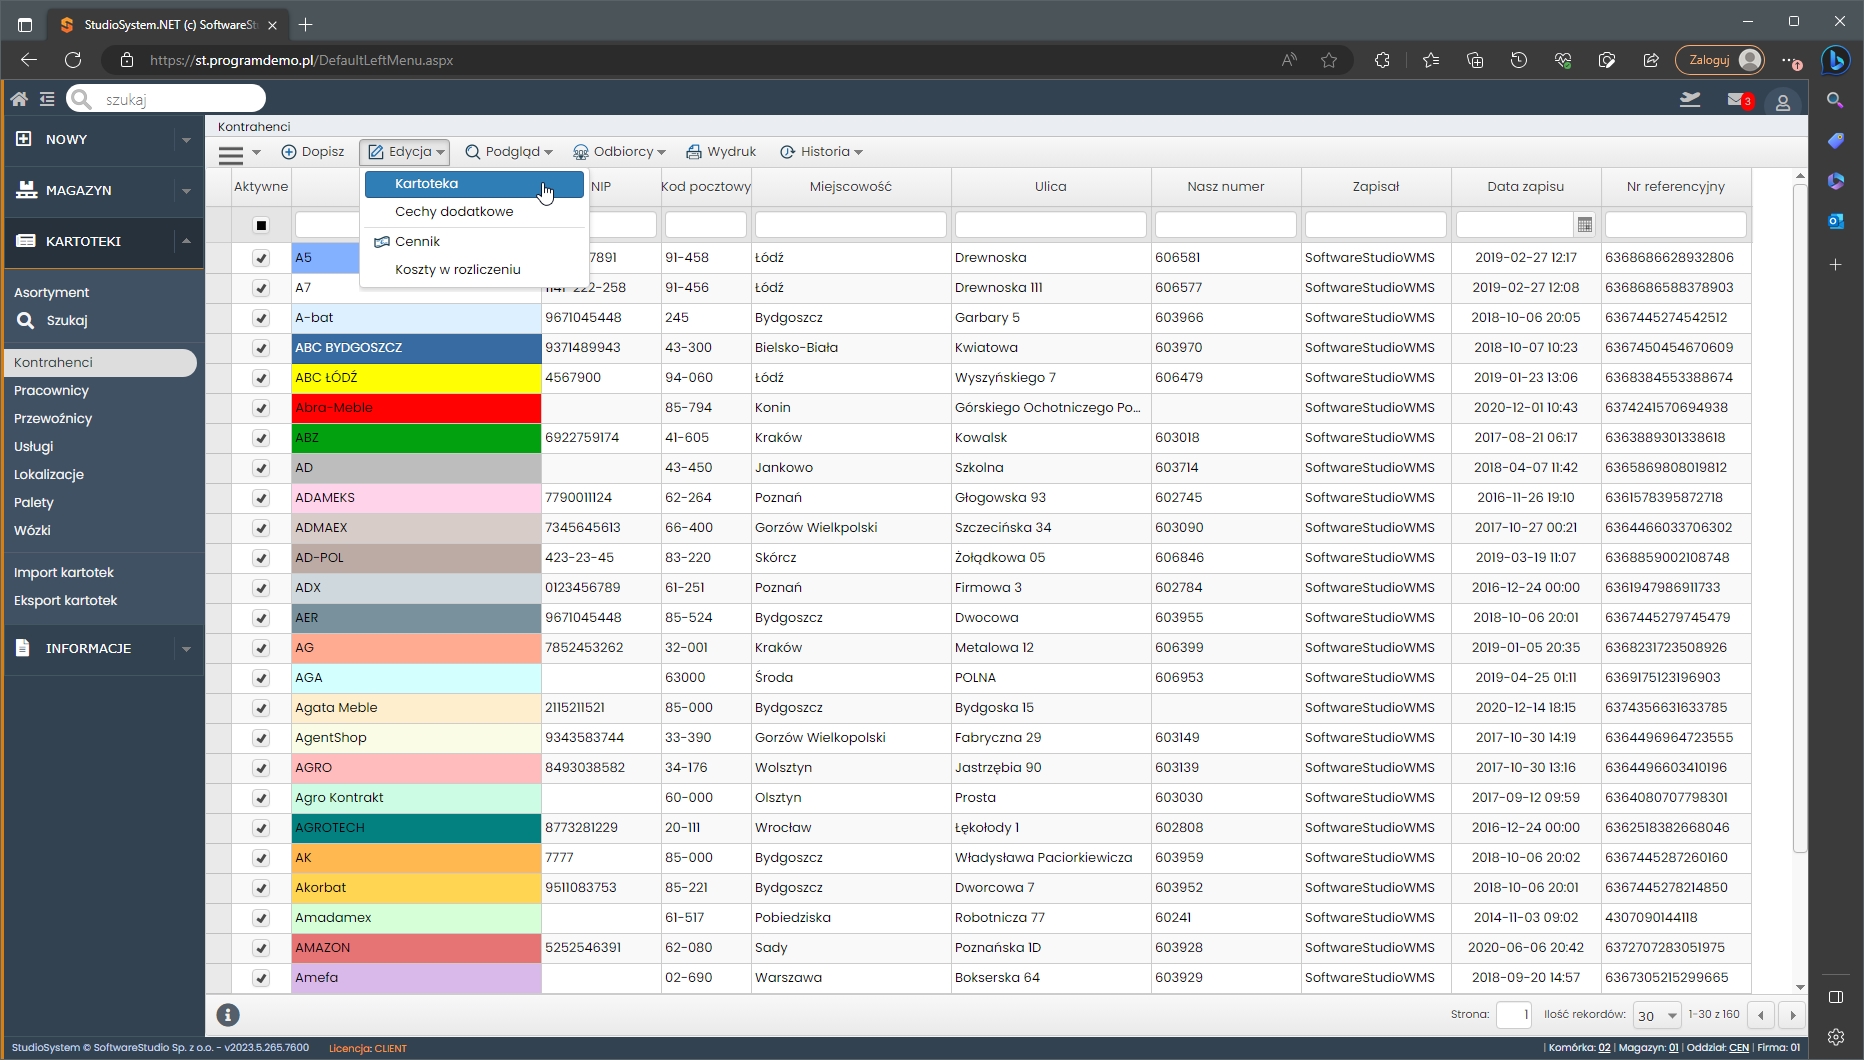Image resolution: width=1864 pixels, height=1060 pixels.
Task: Click the red Abra-Meble colored cell
Action: click(416, 408)
